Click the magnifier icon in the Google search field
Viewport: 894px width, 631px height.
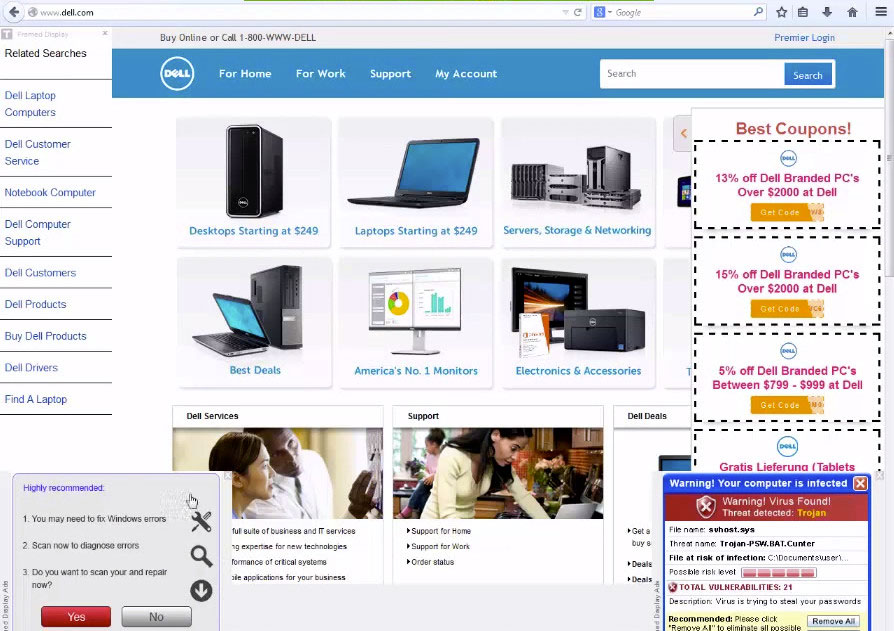[757, 12]
